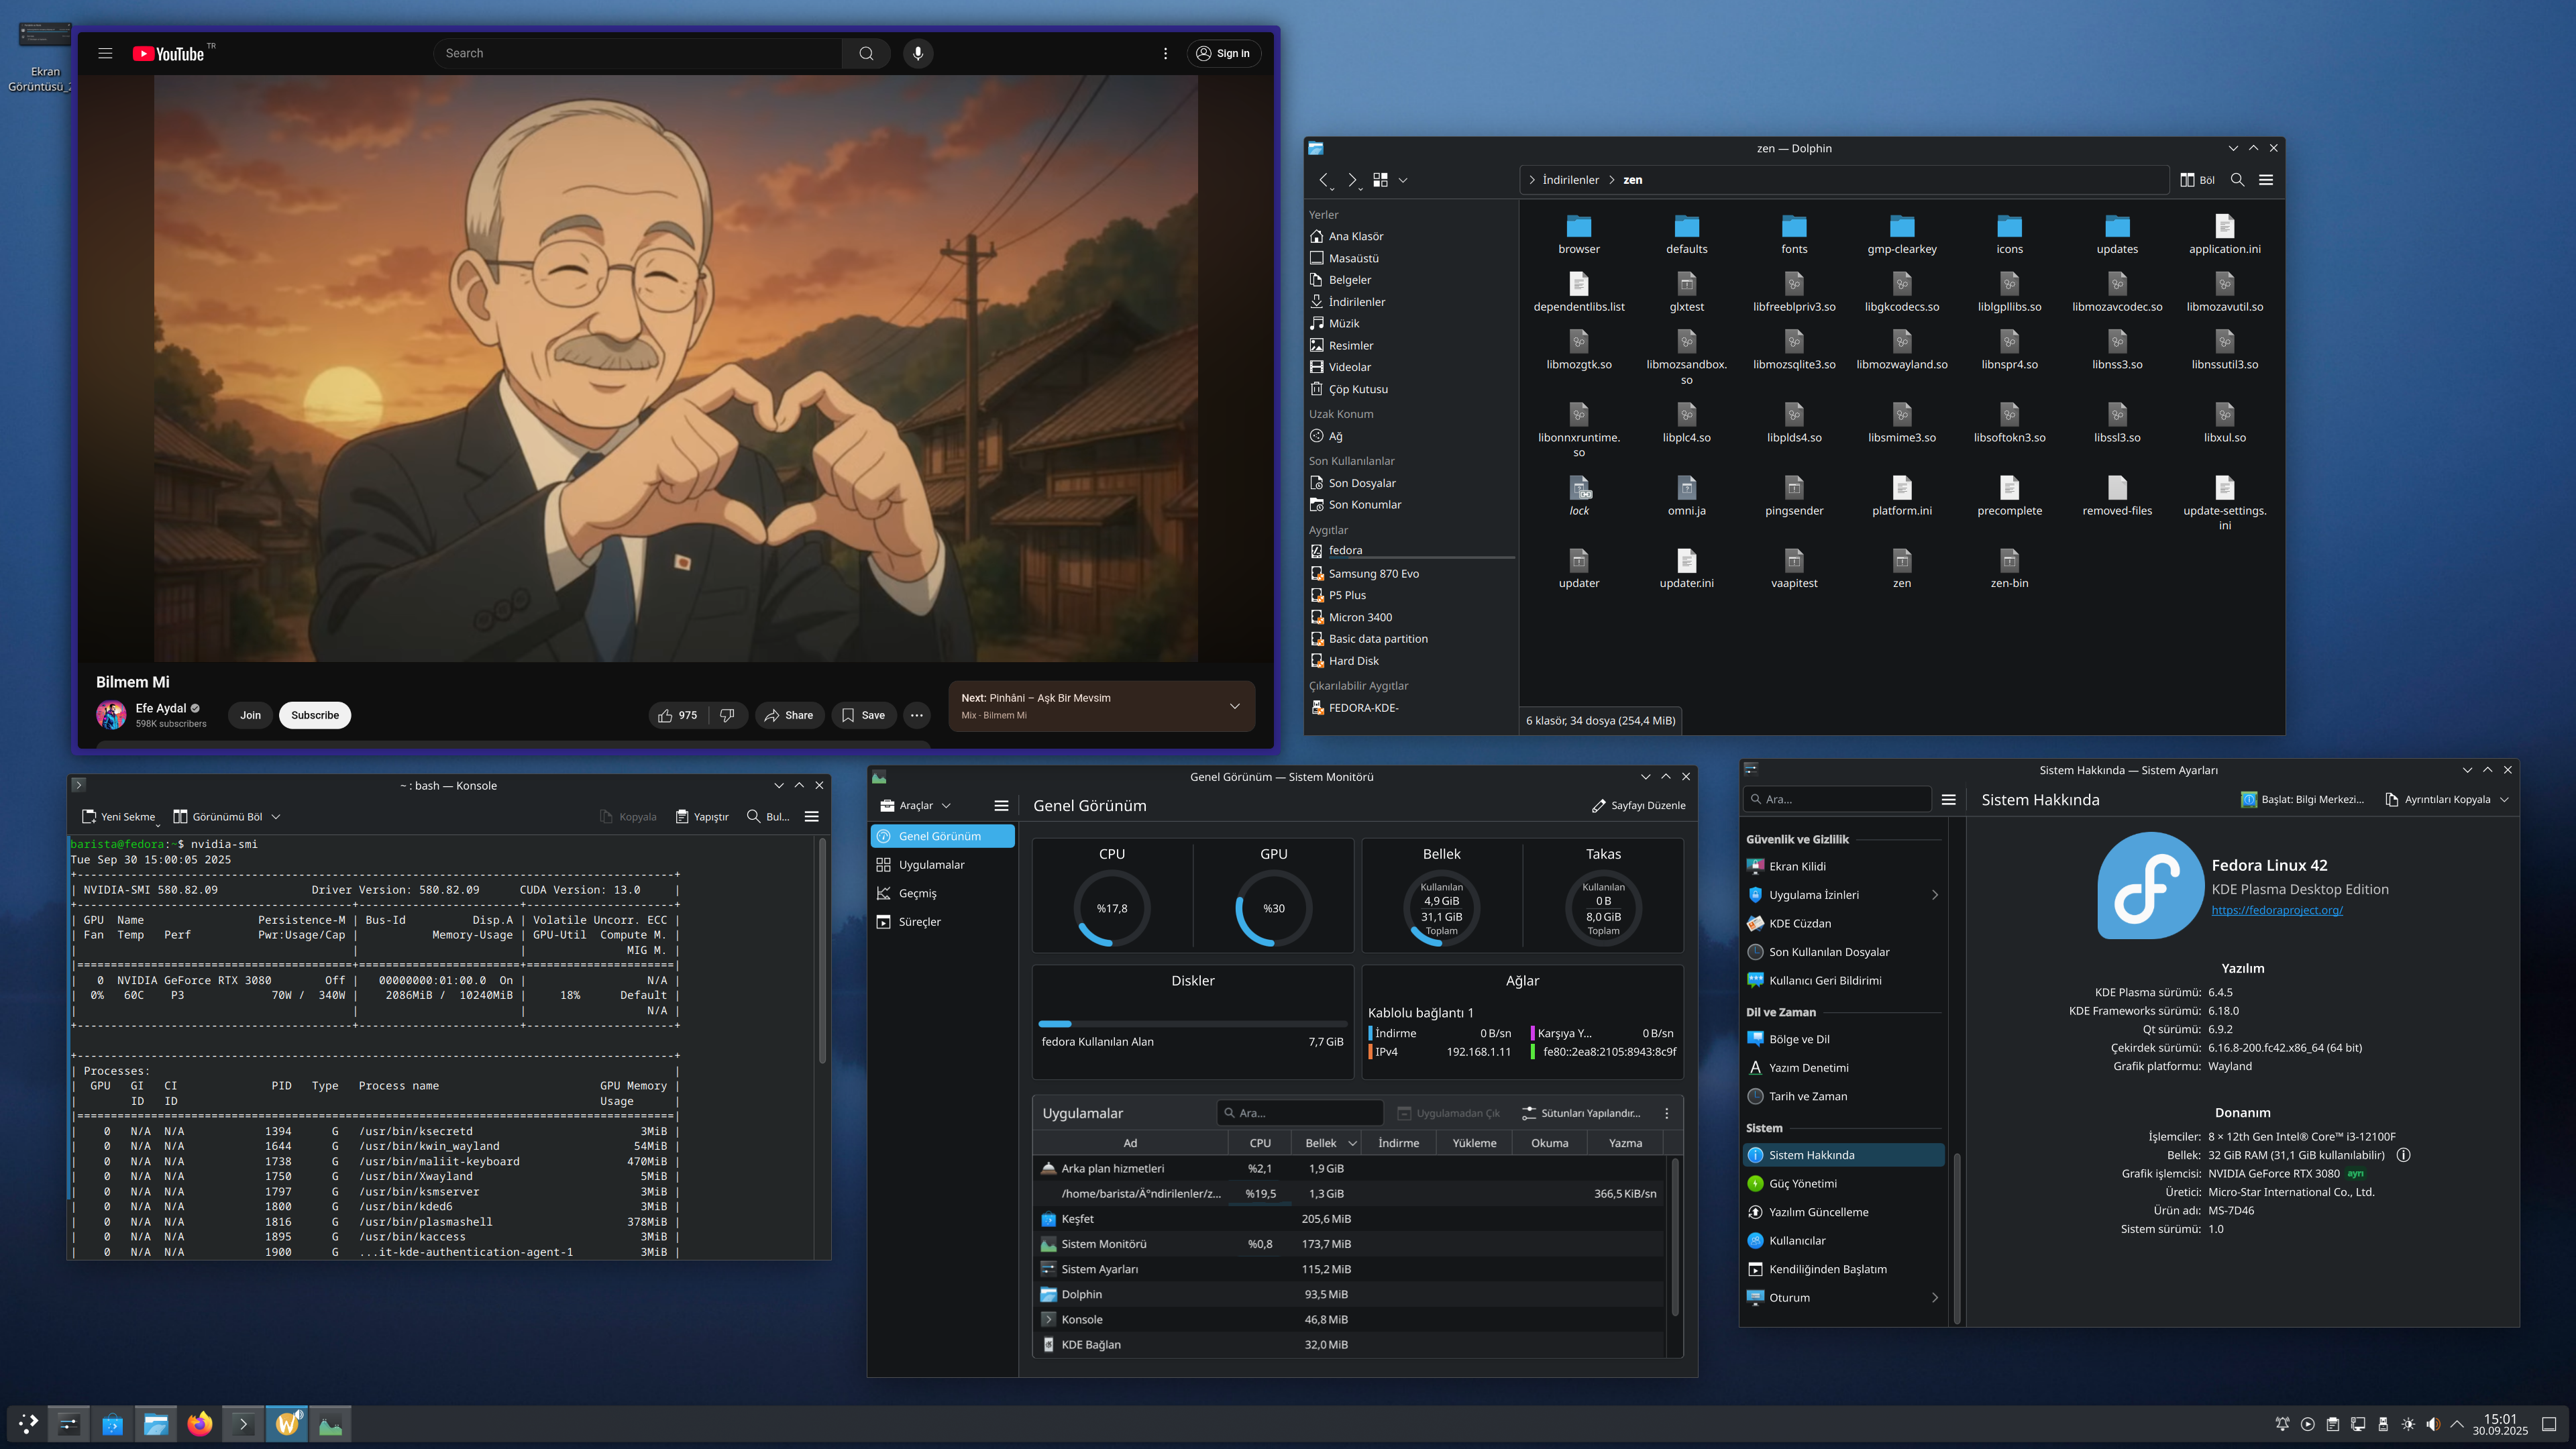Open volume control in system tray
This screenshot has width=2576, height=1449.
pyautogui.click(x=2433, y=1424)
